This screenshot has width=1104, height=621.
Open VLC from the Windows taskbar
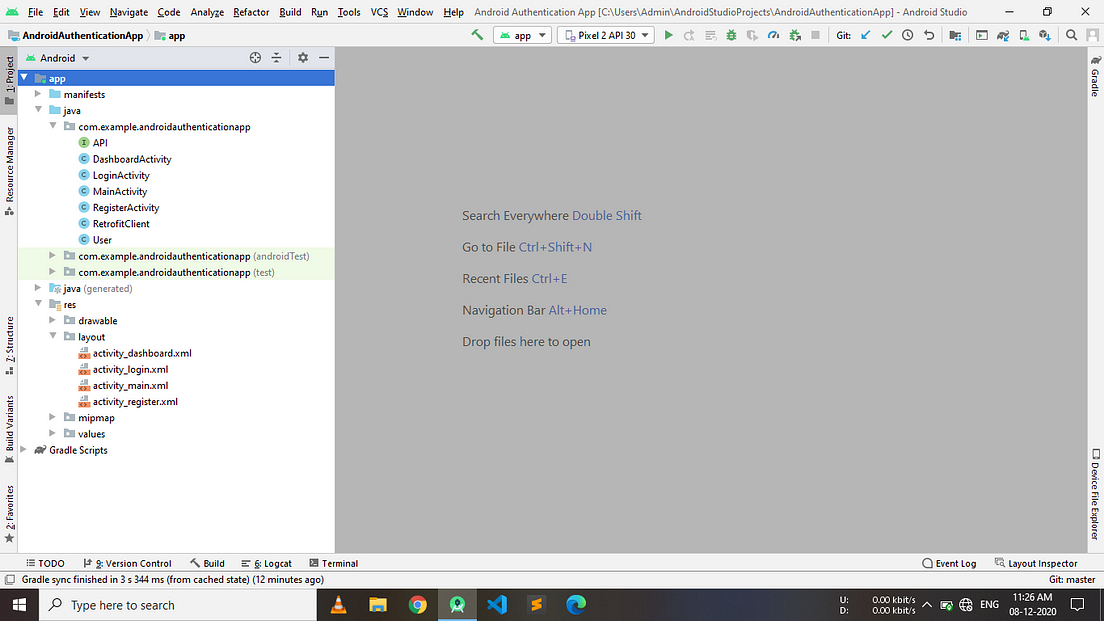tap(339, 605)
